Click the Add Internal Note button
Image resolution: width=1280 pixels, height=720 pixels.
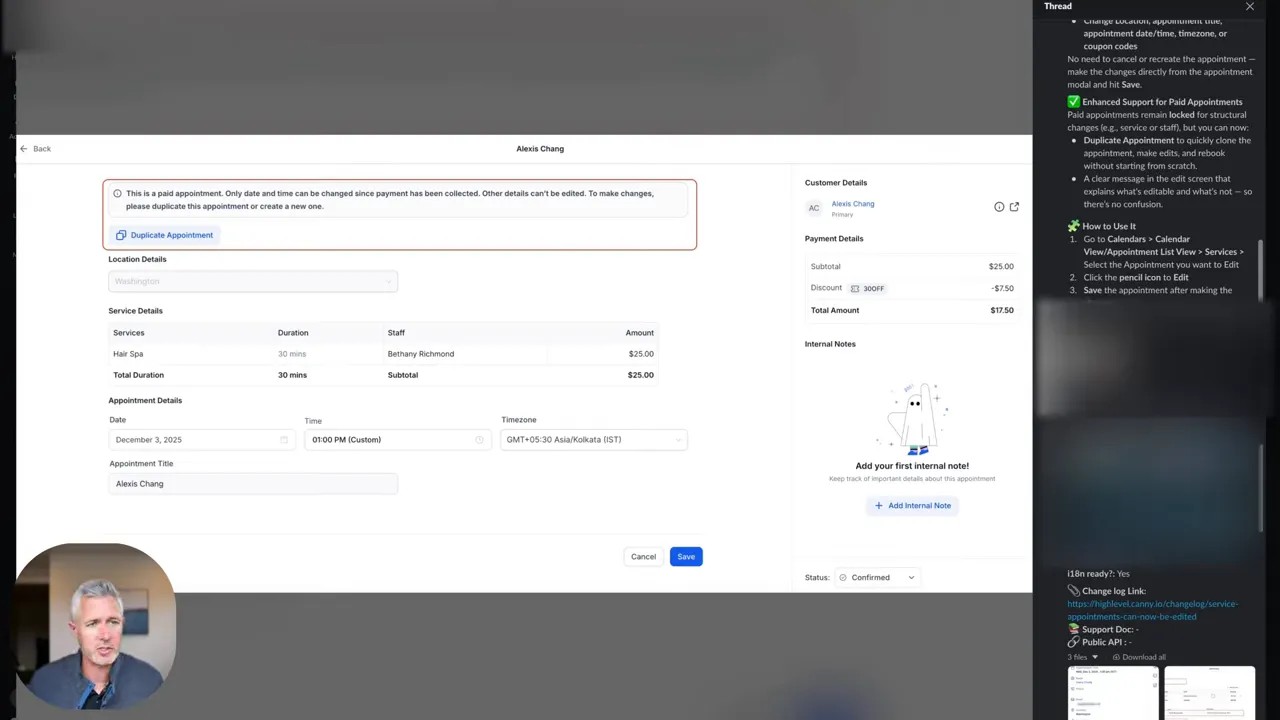913,506
